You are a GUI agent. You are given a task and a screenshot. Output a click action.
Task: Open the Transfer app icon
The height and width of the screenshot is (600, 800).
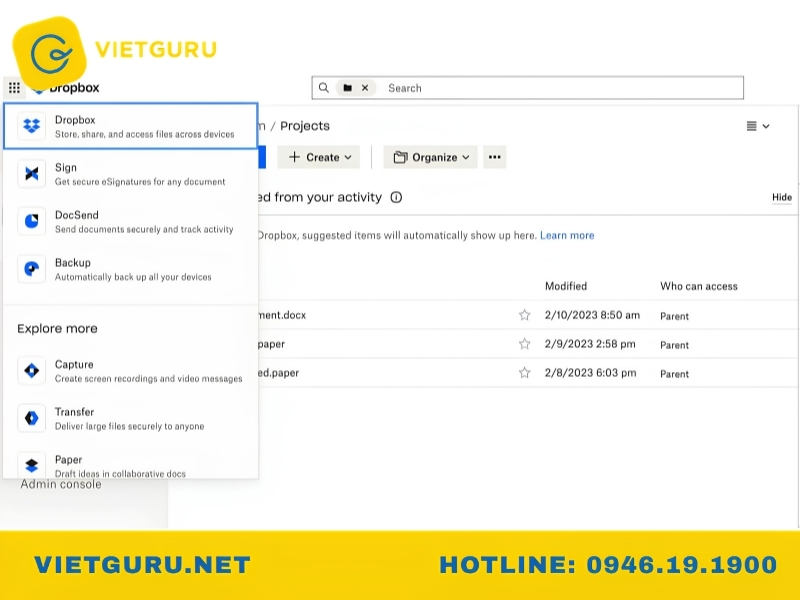coord(32,418)
